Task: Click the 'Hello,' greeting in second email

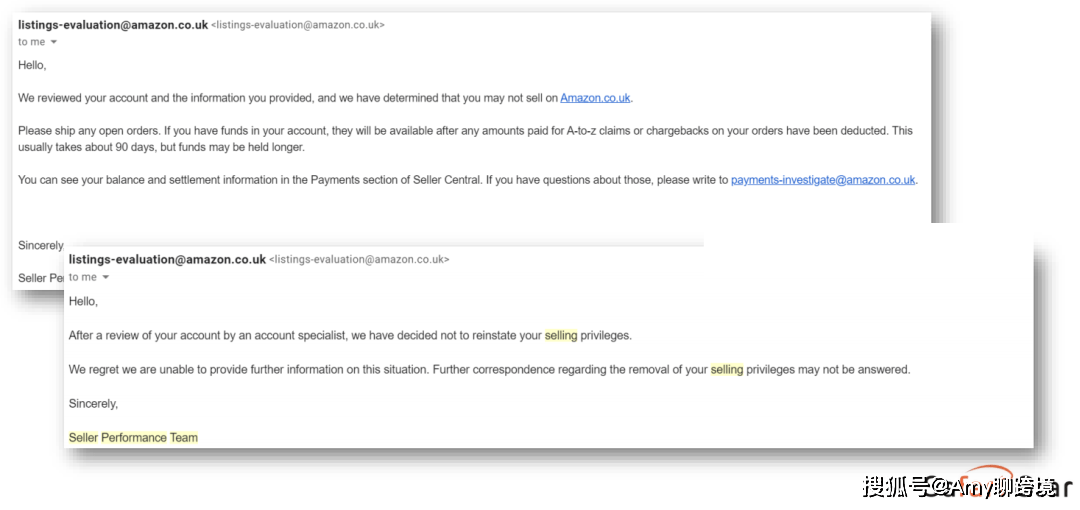Action: [83, 302]
